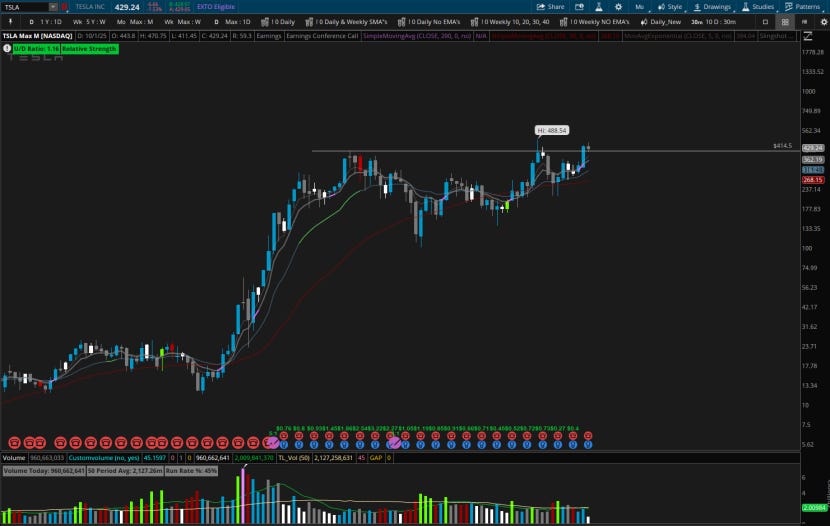
Task: Open the flask Edit Studies icon
Action: pos(599,7)
